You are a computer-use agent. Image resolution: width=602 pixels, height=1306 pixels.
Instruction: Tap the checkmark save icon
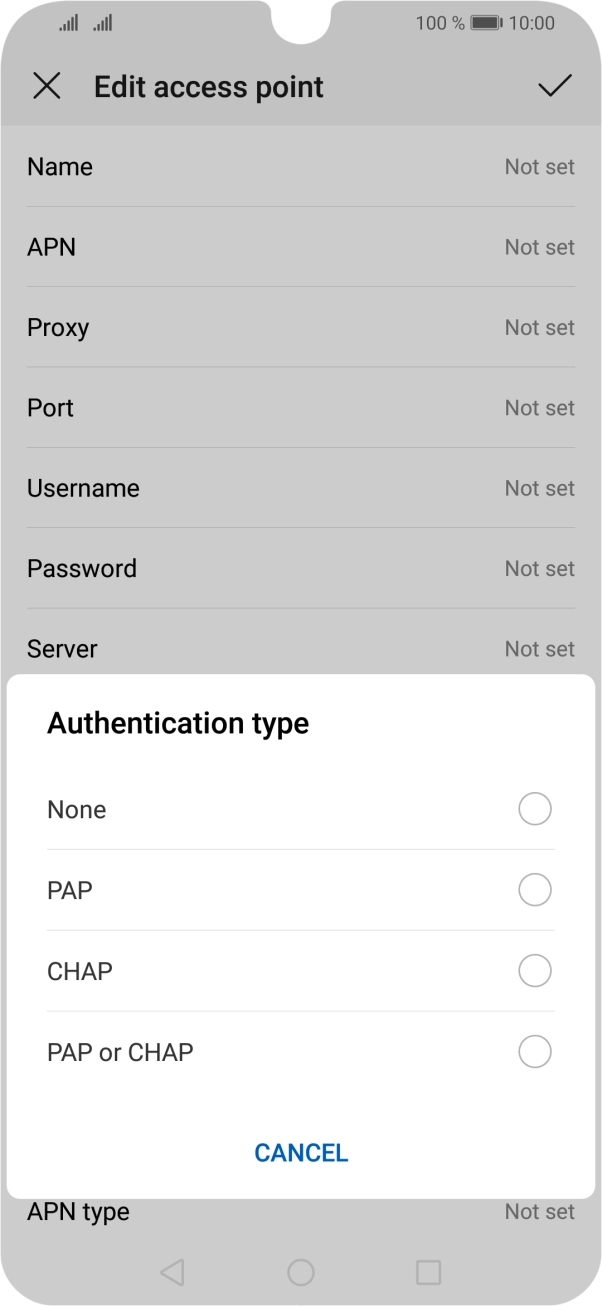554,87
